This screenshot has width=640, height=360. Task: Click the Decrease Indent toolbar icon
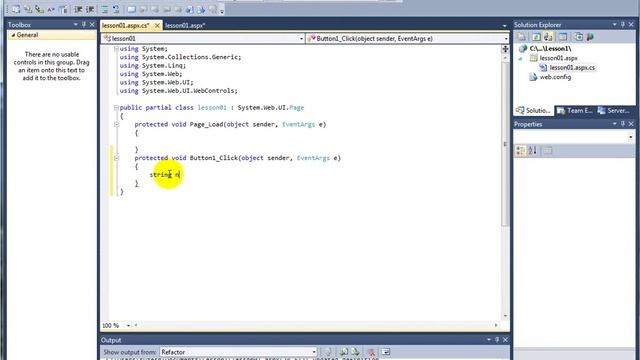click(x=78, y=9)
